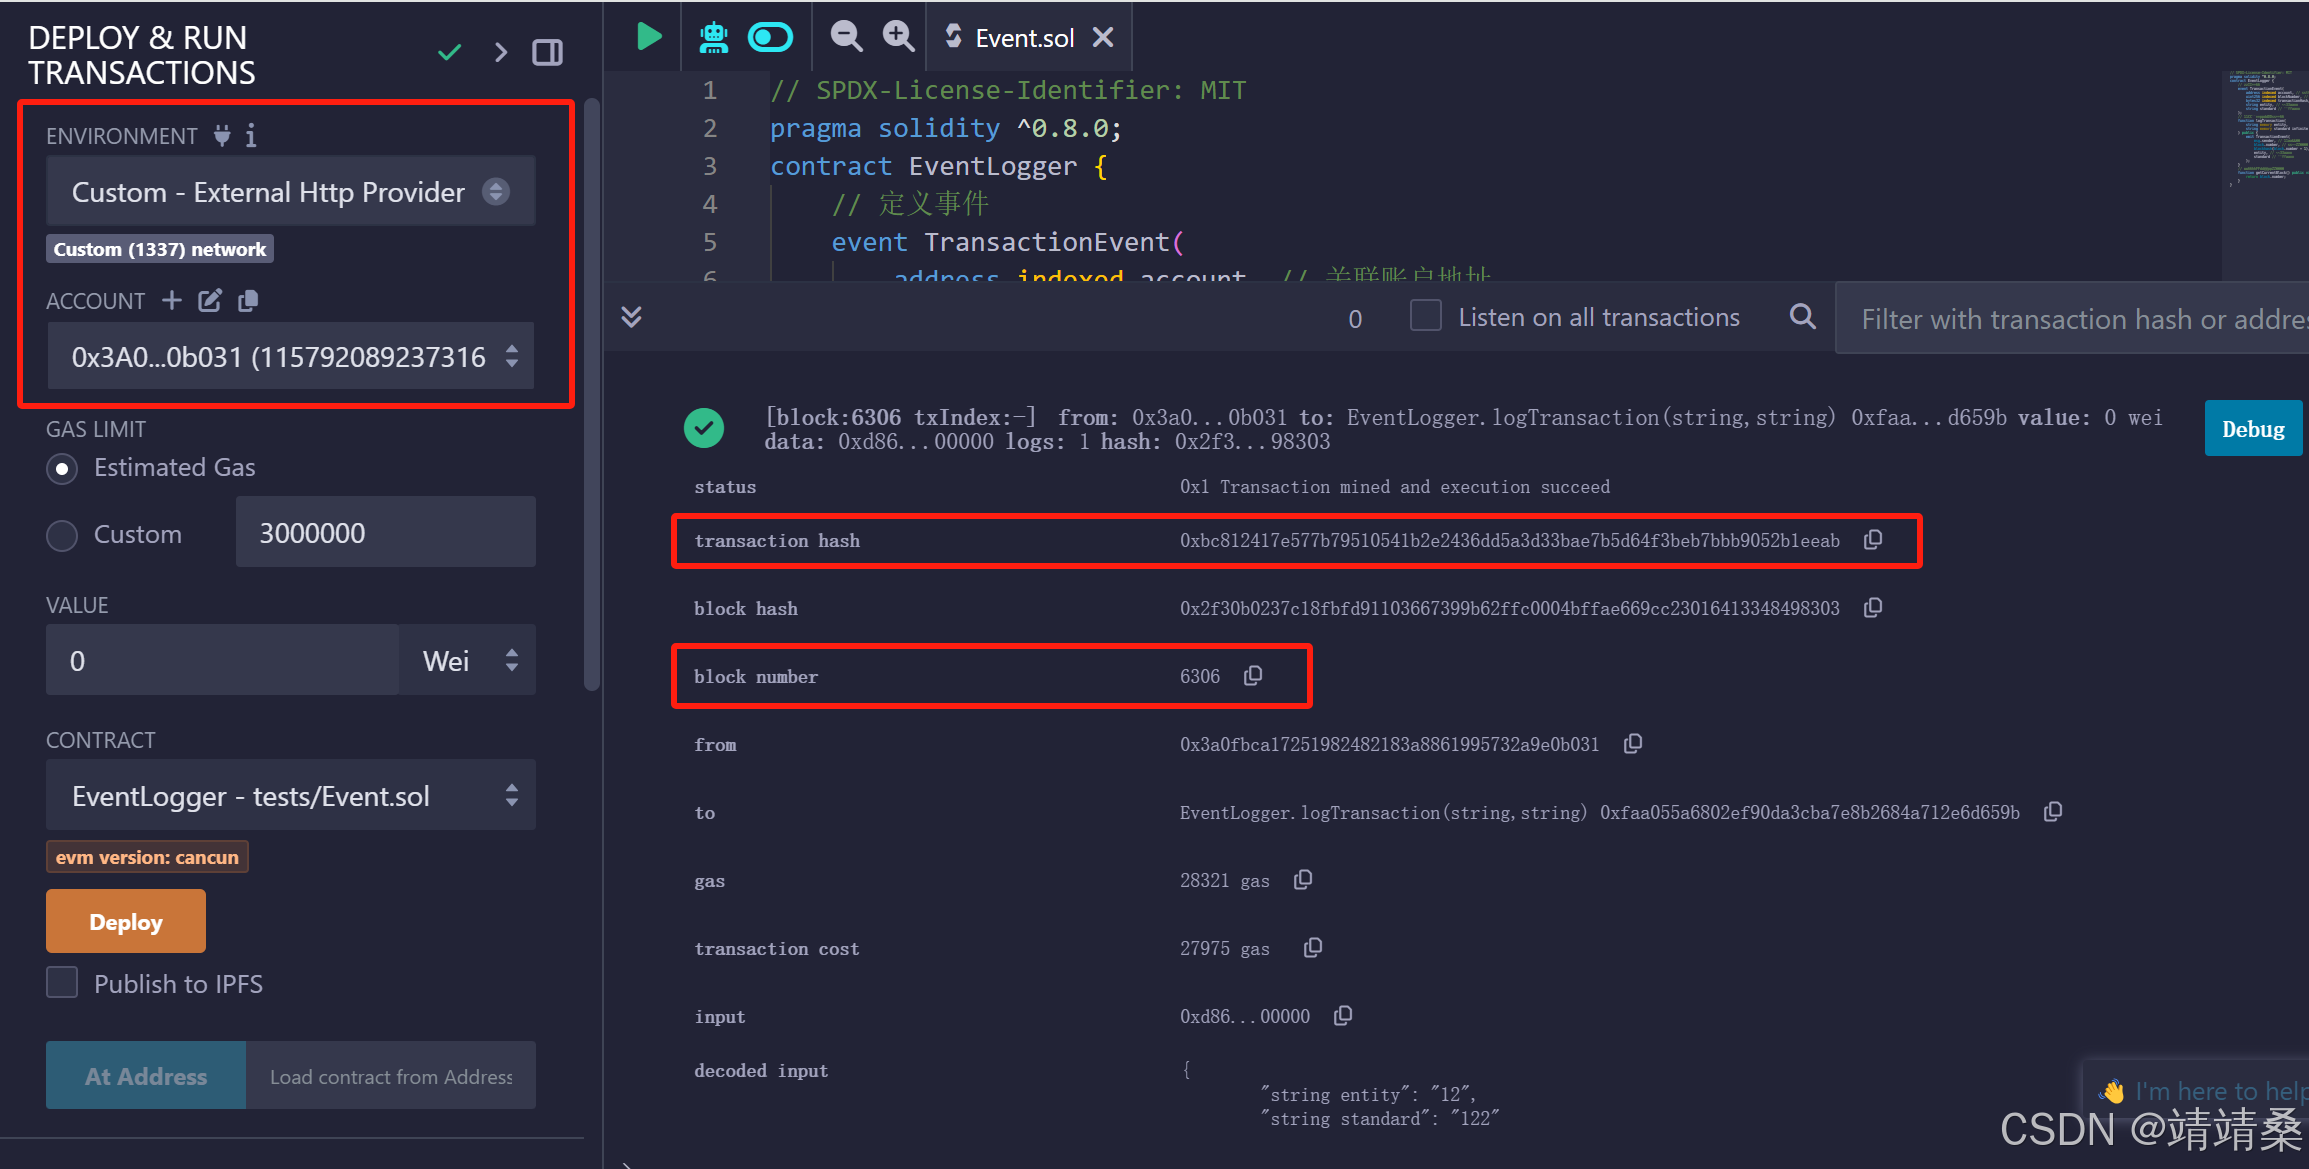Image resolution: width=2309 pixels, height=1169 pixels.
Task: Add a new account with plus icon
Action: (172, 300)
